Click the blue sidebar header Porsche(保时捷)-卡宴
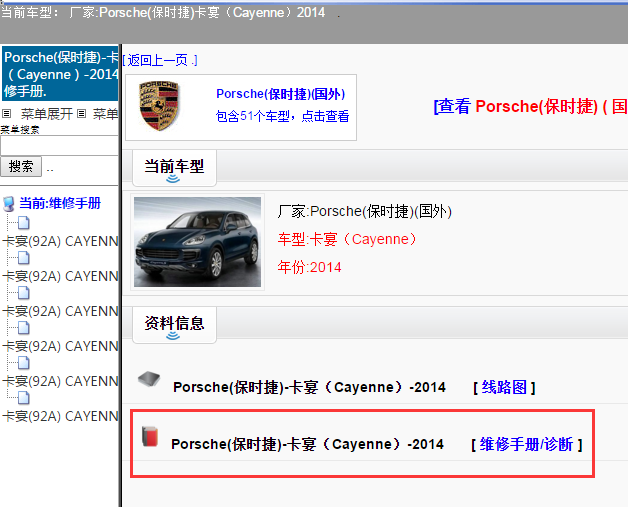Image resolution: width=628 pixels, height=507 pixels. [60, 74]
